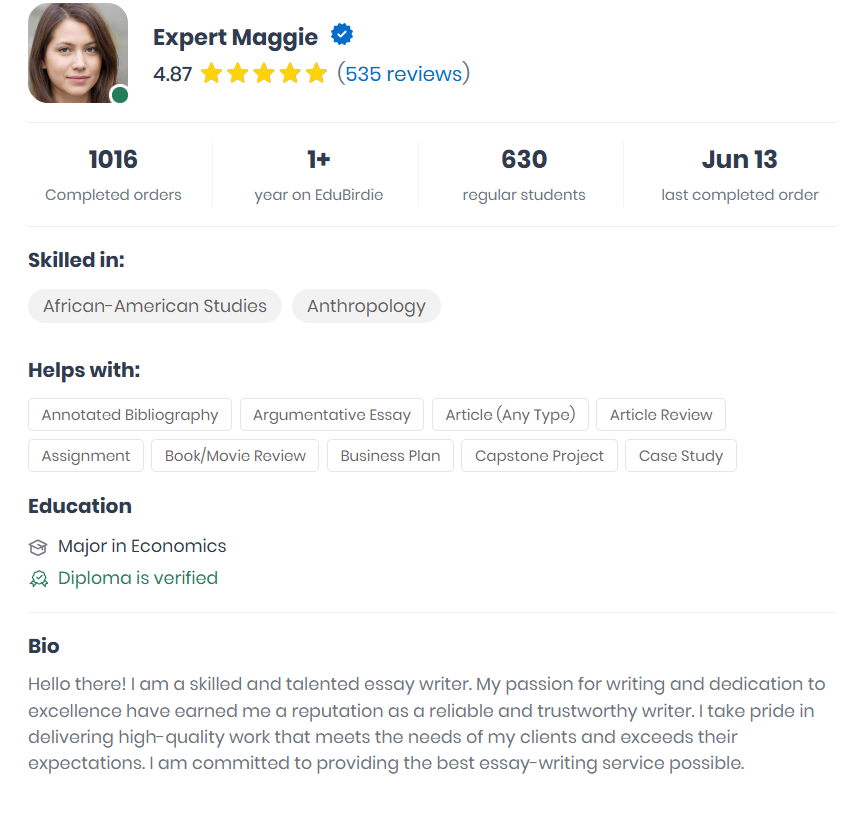
Task: Pick the Business Plan tag
Action: (390, 456)
